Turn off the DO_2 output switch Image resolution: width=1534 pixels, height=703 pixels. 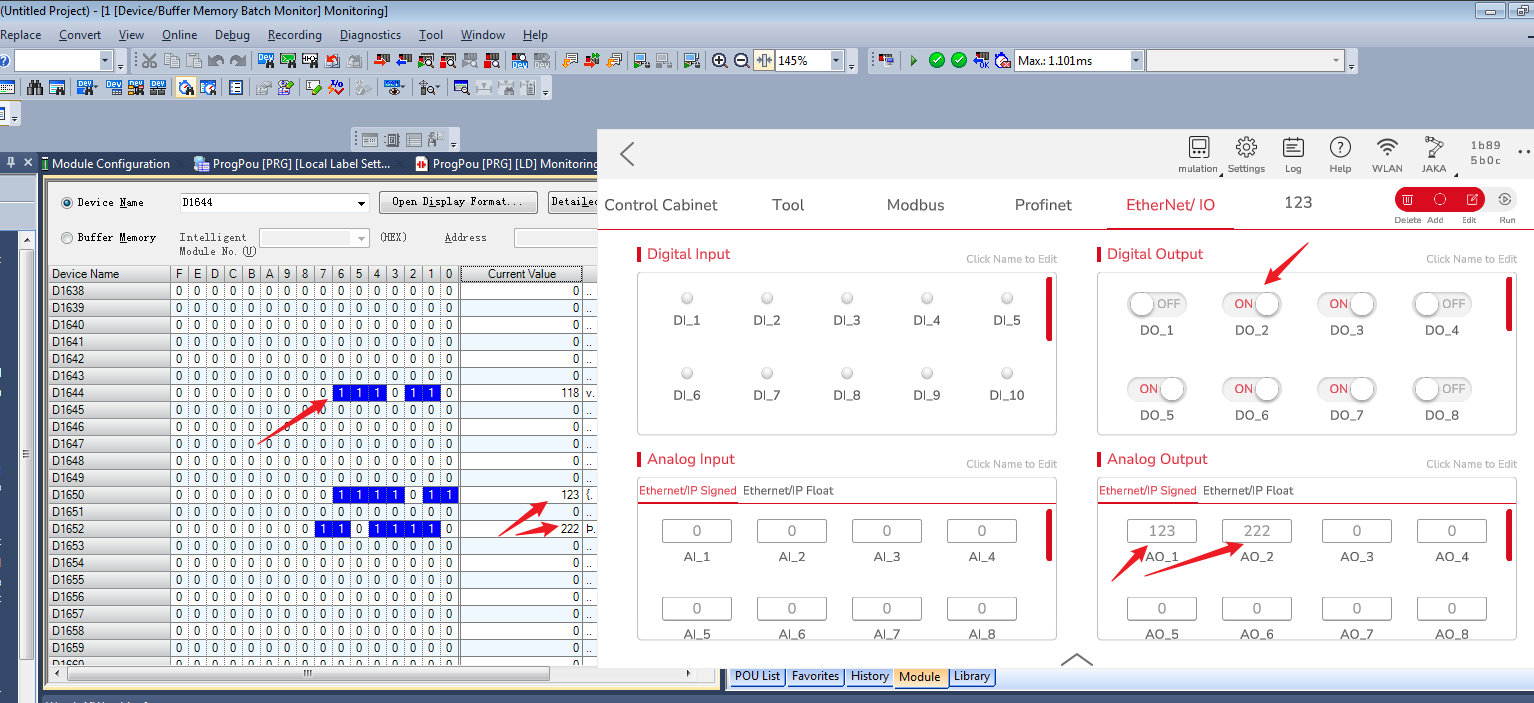[1251, 304]
